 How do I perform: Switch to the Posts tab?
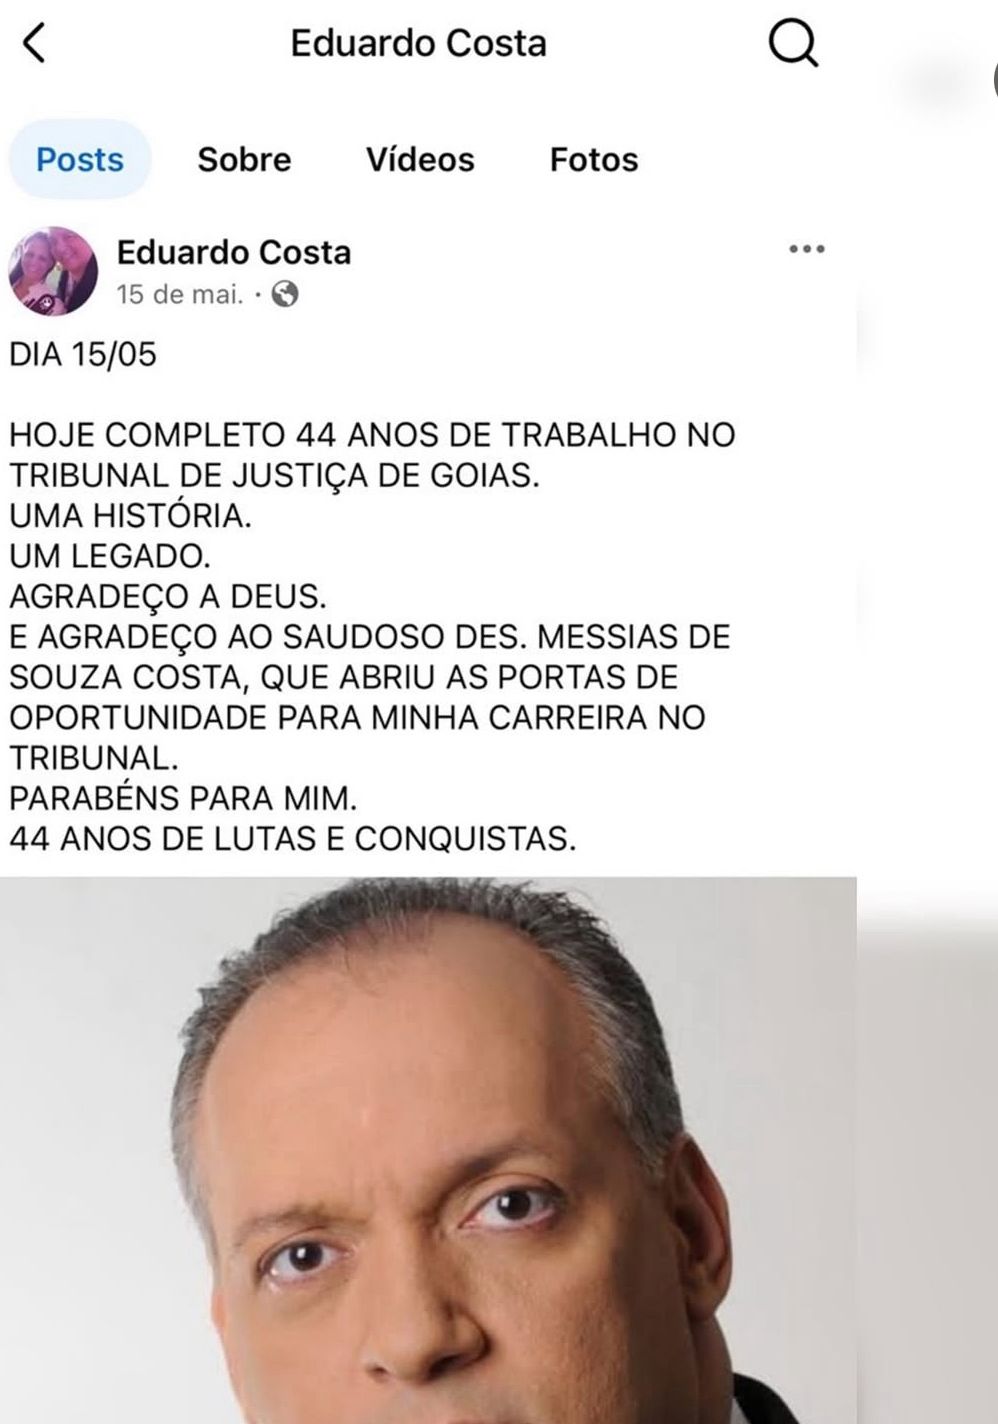80,159
